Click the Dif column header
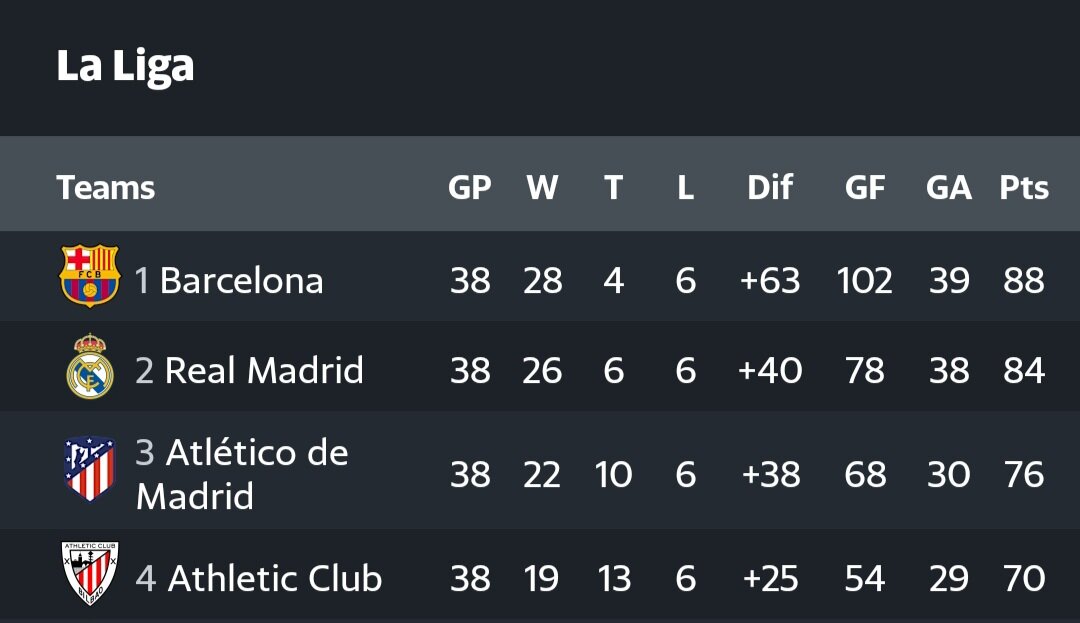The height and width of the screenshot is (623, 1080). 770,187
